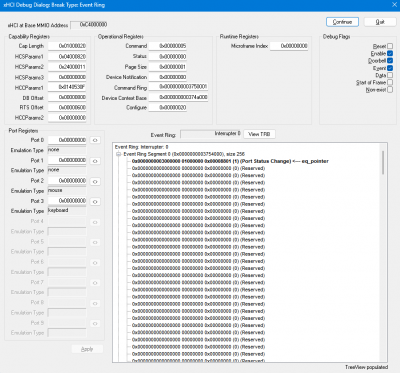Close the xHCI Debug Dialog window
The height and width of the screenshot is (373, 400).
pos(394,5)
